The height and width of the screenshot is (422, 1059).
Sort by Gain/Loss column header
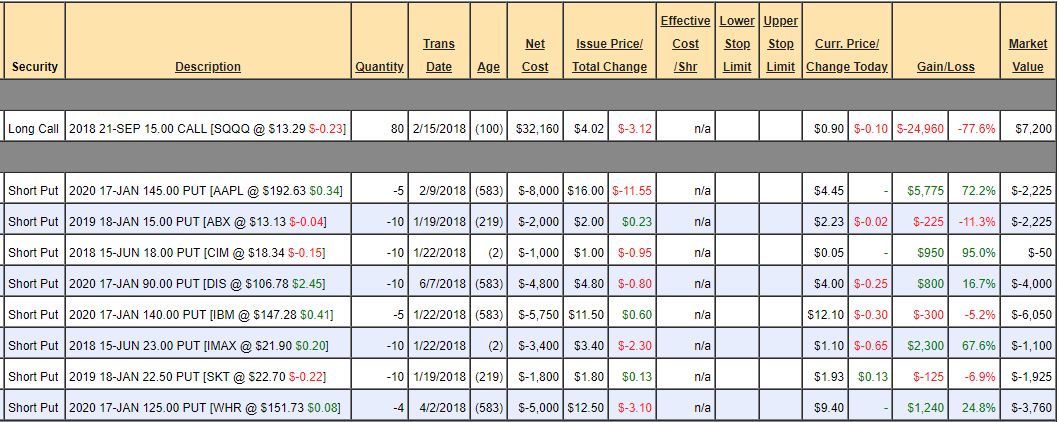(945, 67)
